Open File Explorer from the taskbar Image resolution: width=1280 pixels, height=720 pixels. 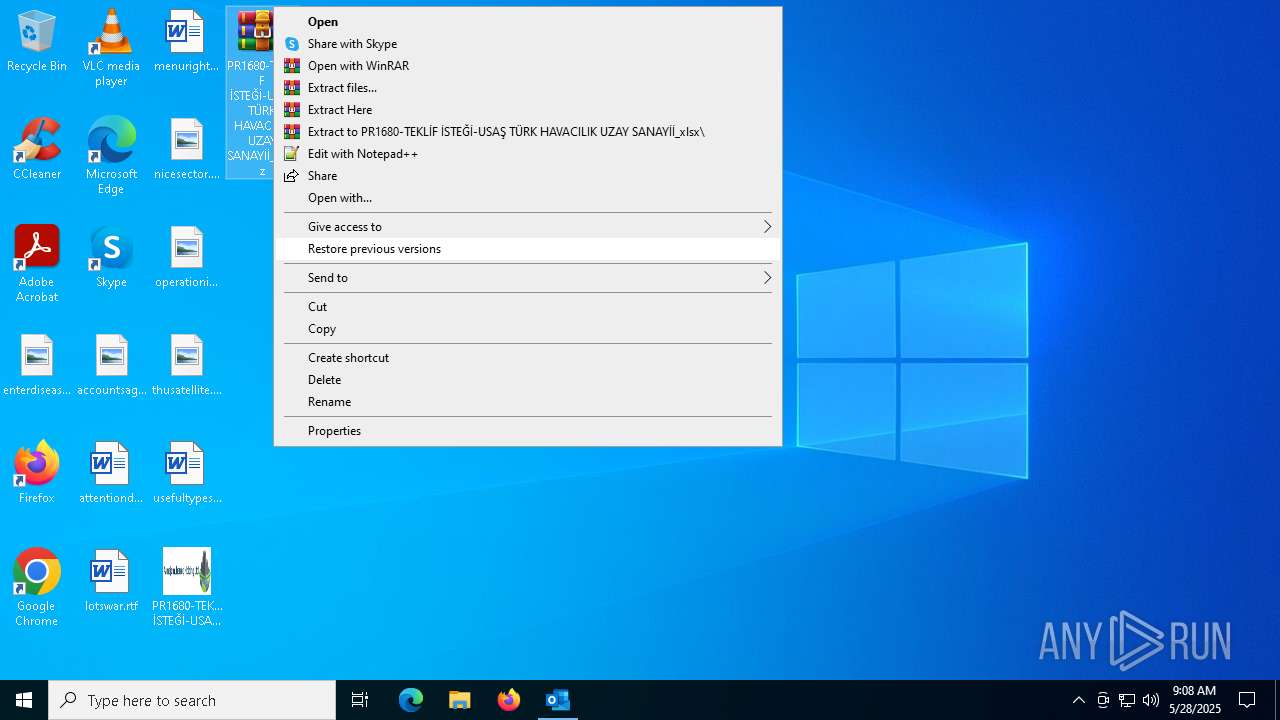(x=460, y=700)
